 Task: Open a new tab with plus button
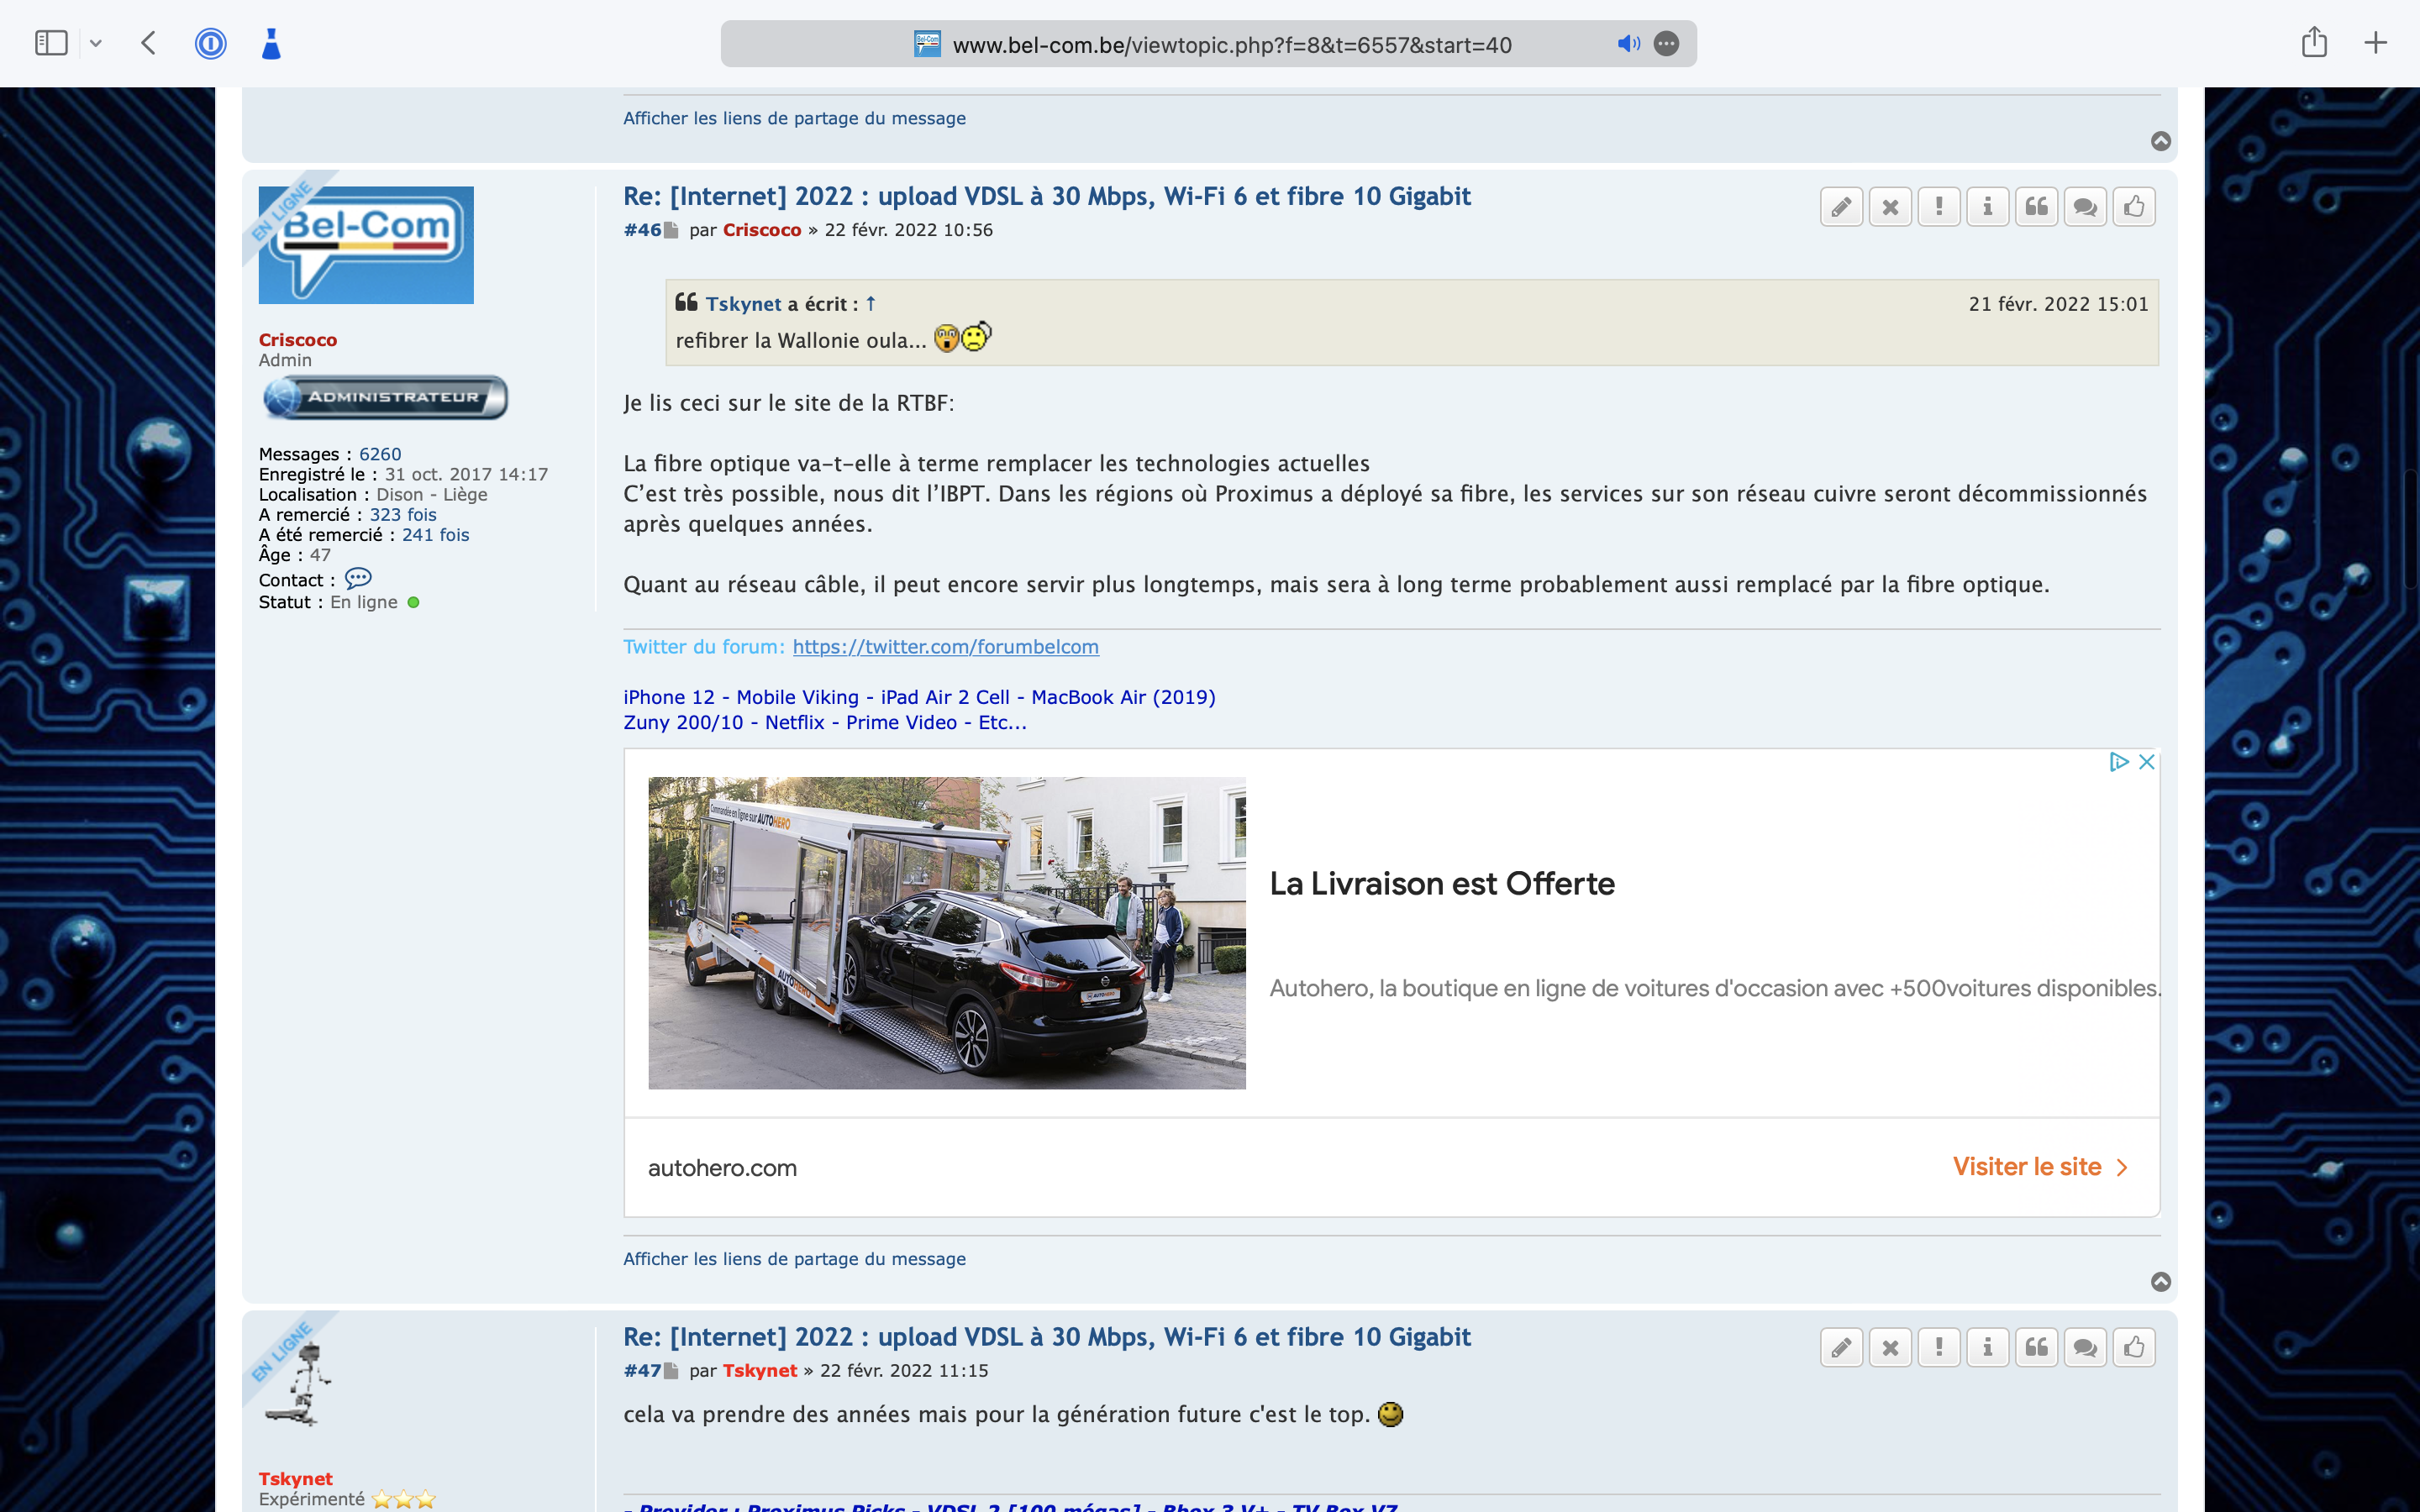tap(2375, 43)
